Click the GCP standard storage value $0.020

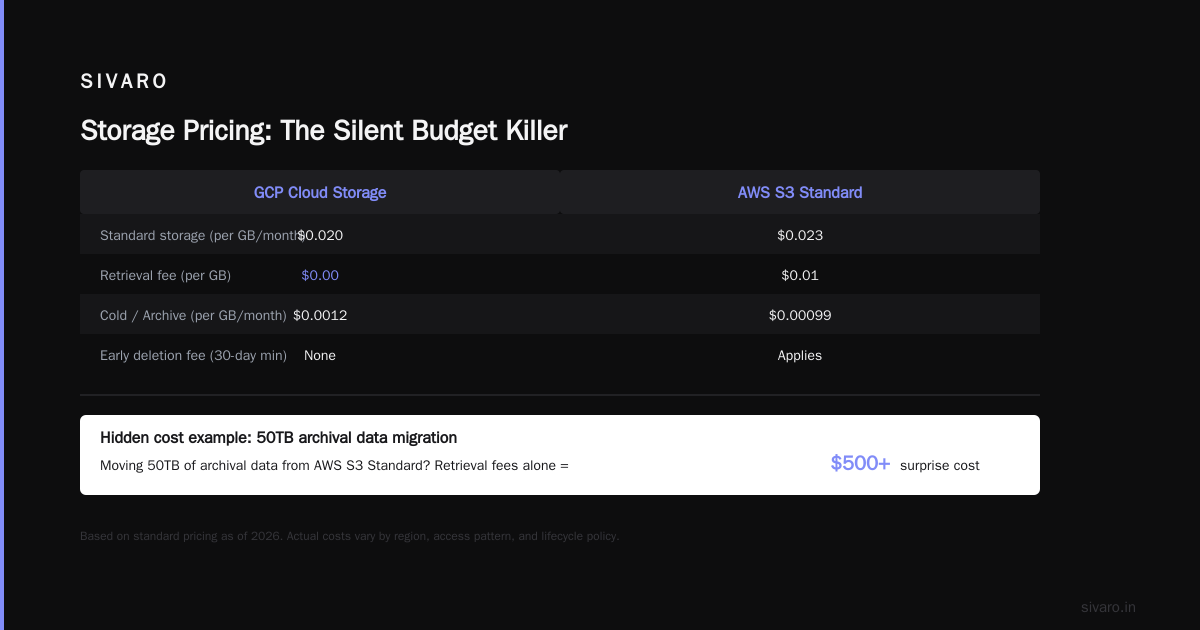click(320, 235)
